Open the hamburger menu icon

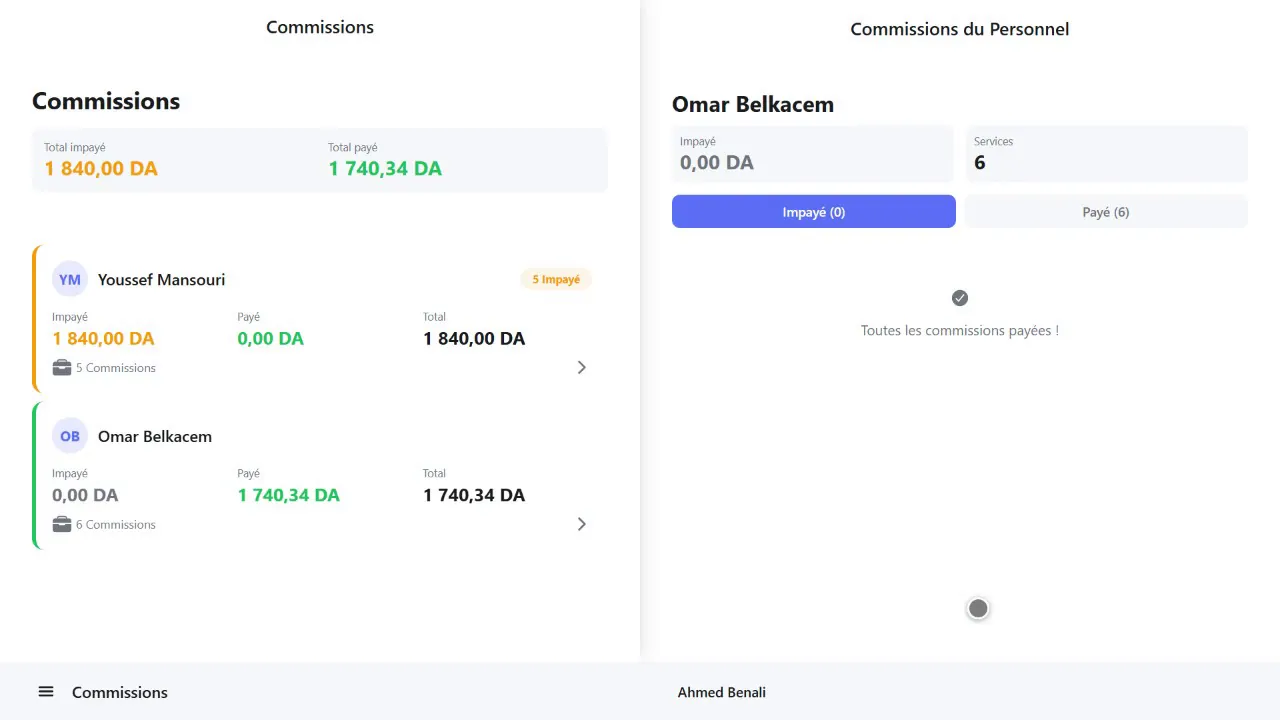pos(46,692)
